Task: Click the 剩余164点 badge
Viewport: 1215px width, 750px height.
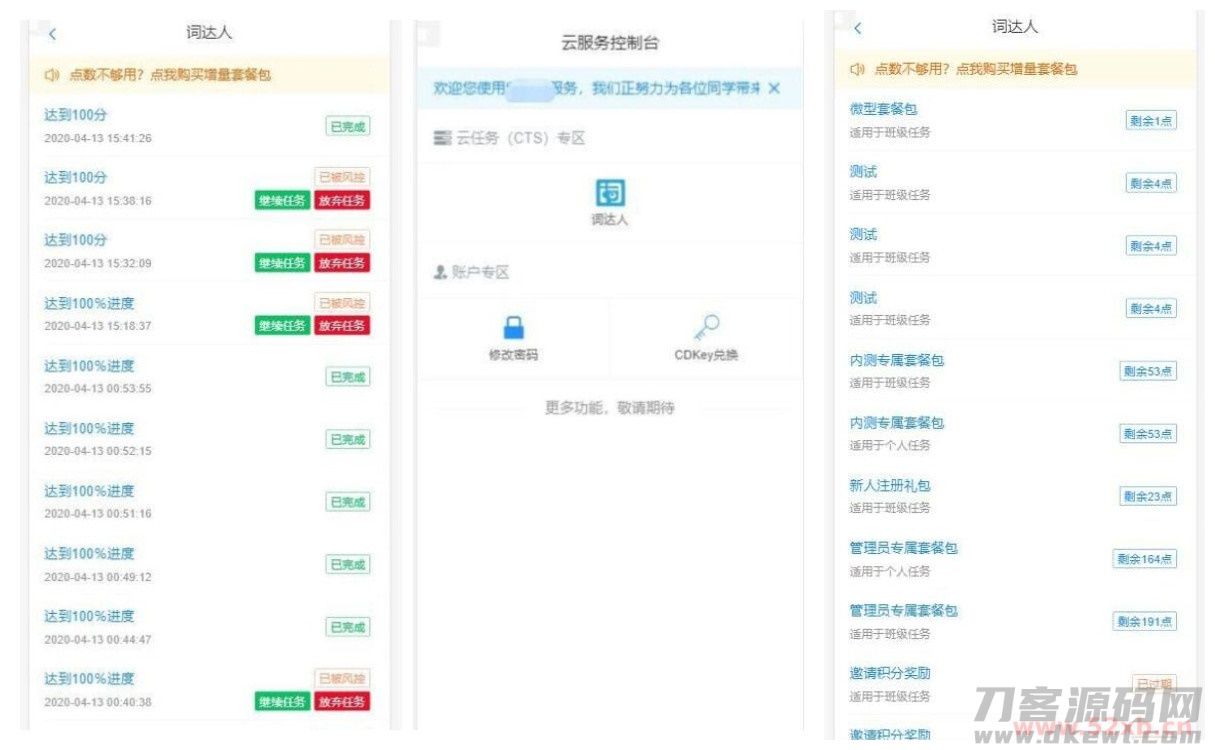Action: point(1144,559)
